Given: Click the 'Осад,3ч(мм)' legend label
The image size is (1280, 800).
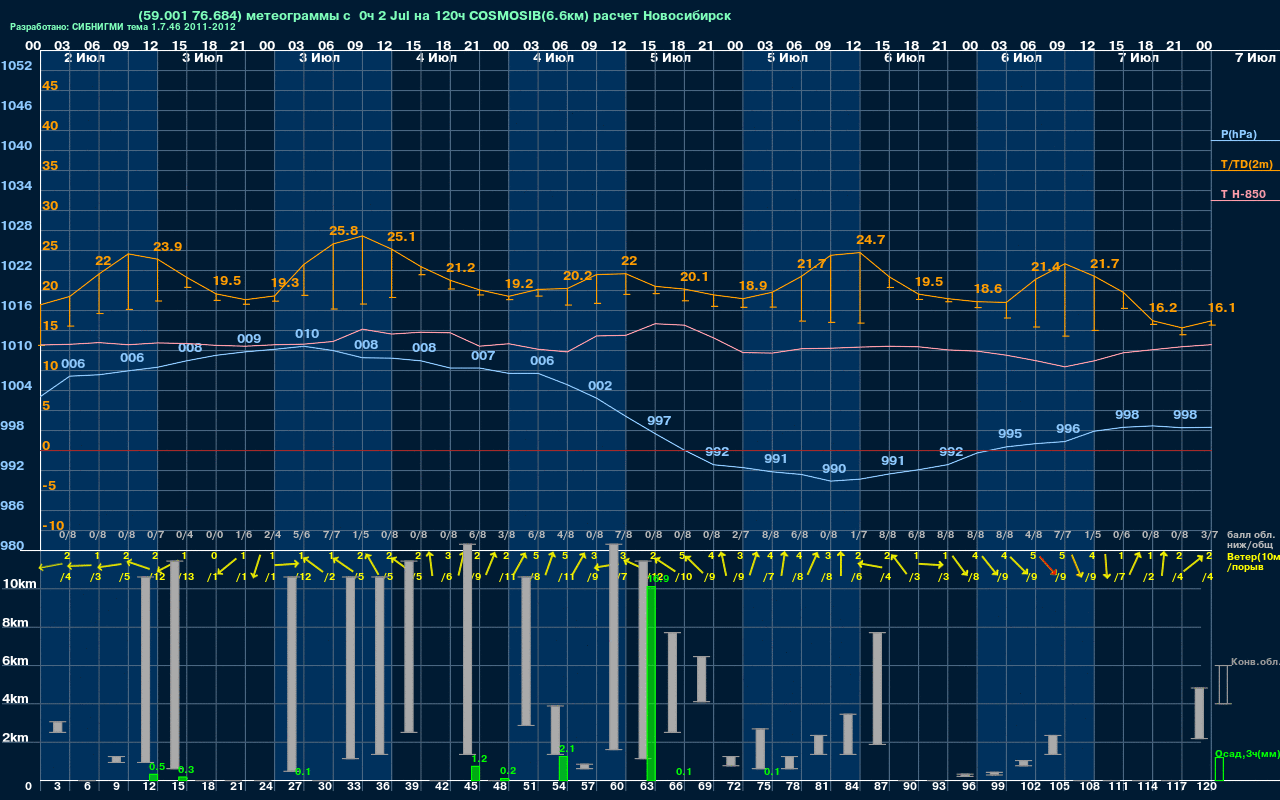Looking at the screenshot, I should coord(1247,753).
